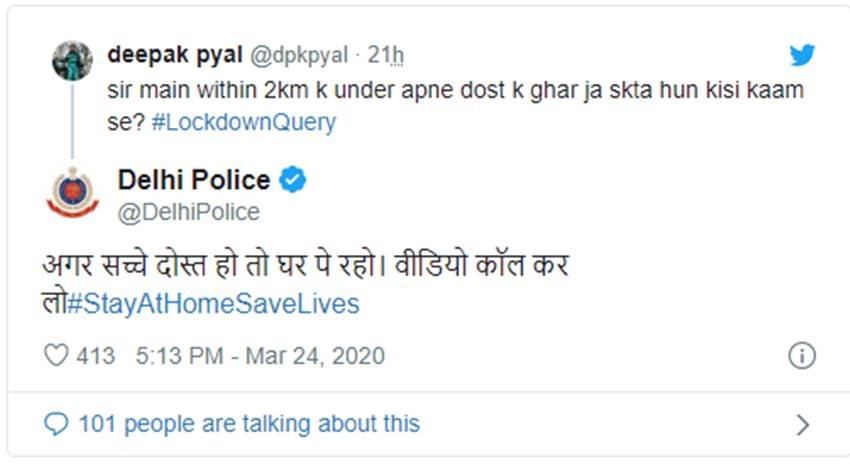The image size is (850, 466).
Task: Open deepak pyal's profile name
Action: pyautogui.click(x=174, y=54)
